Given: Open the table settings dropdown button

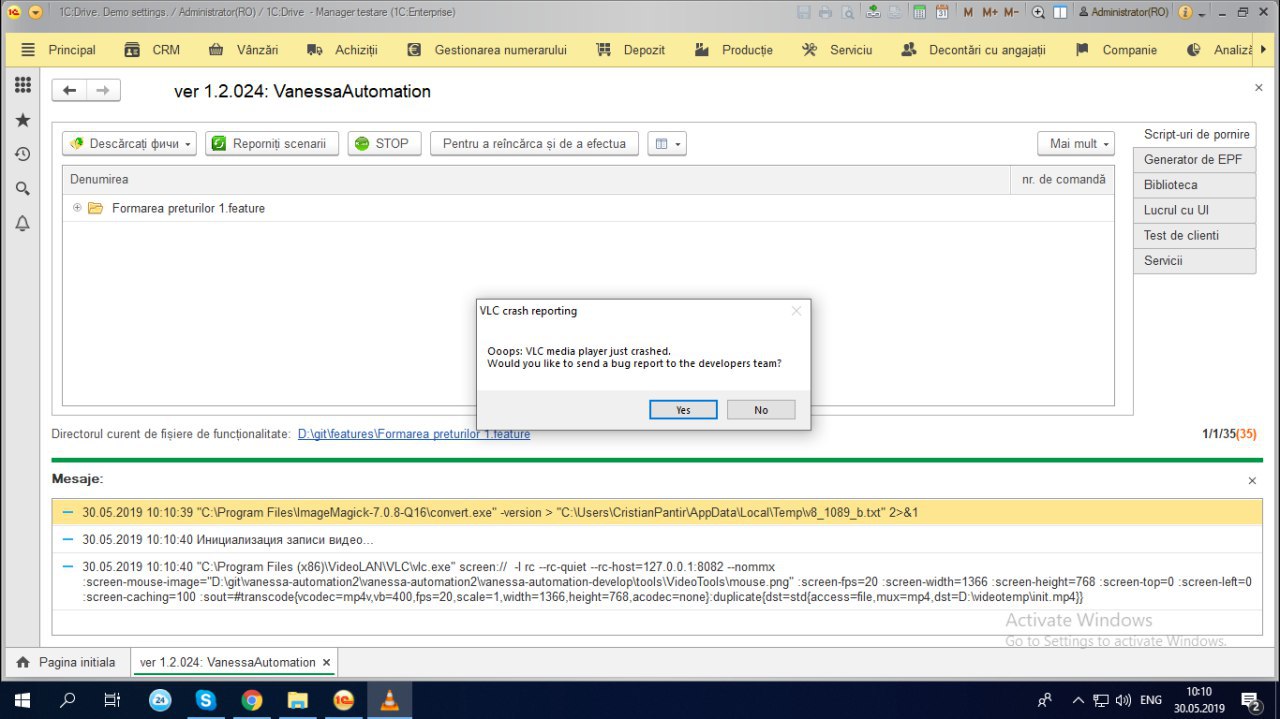Looking at the screenshot, I should (667, 144).
